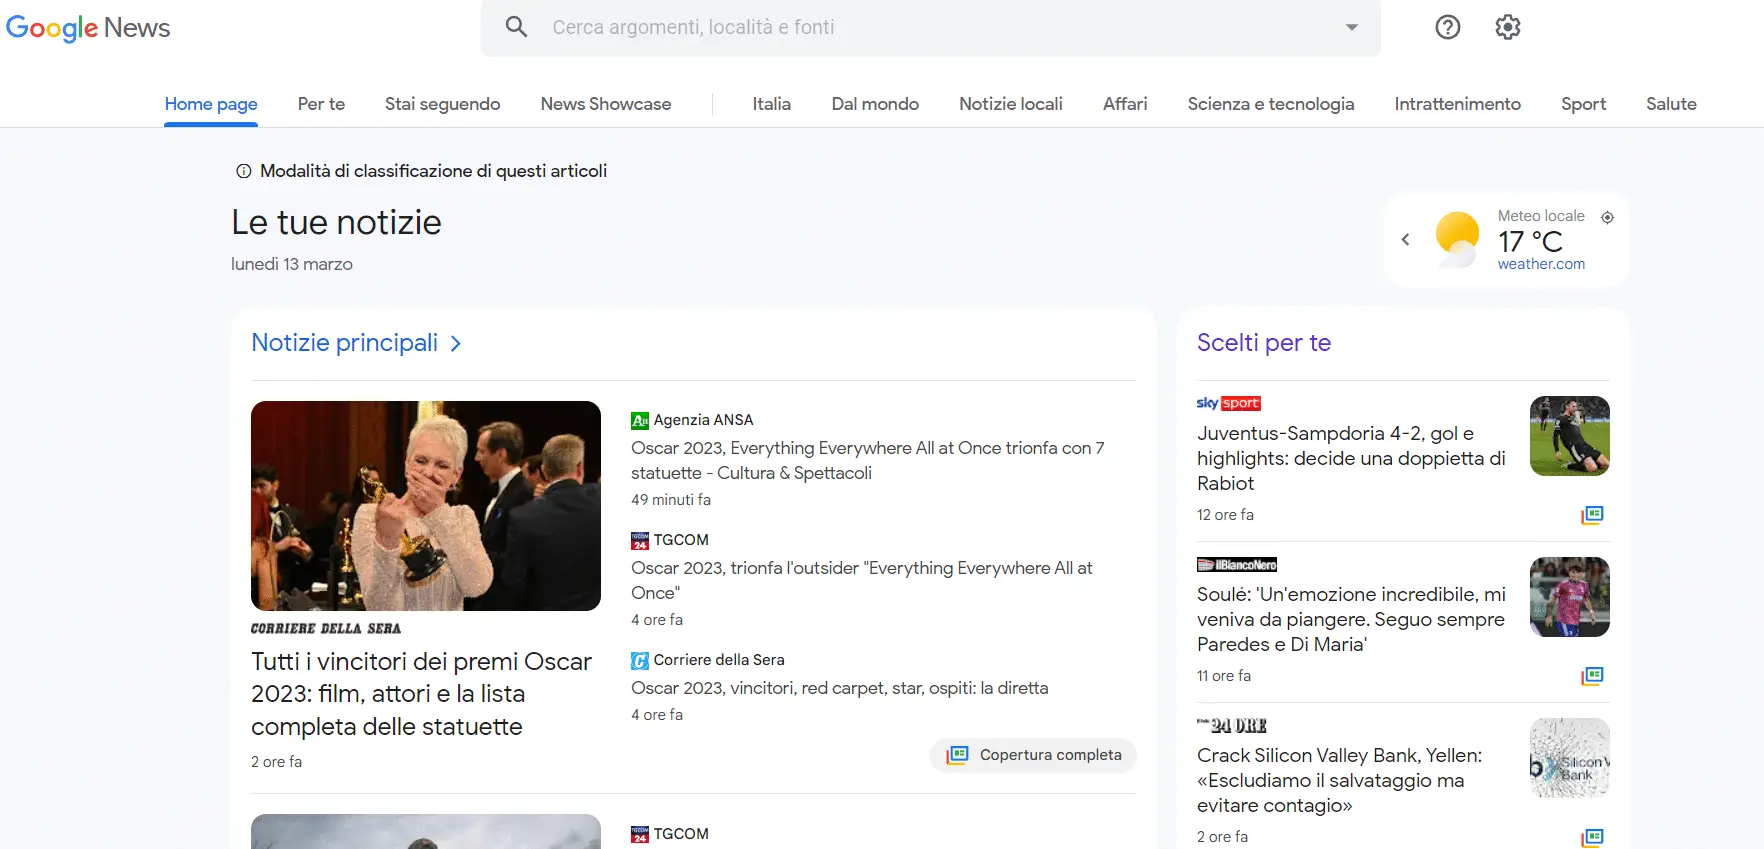1764x849 pixels.
Task: Click the first TGCOM source icon
Action: 640,541
